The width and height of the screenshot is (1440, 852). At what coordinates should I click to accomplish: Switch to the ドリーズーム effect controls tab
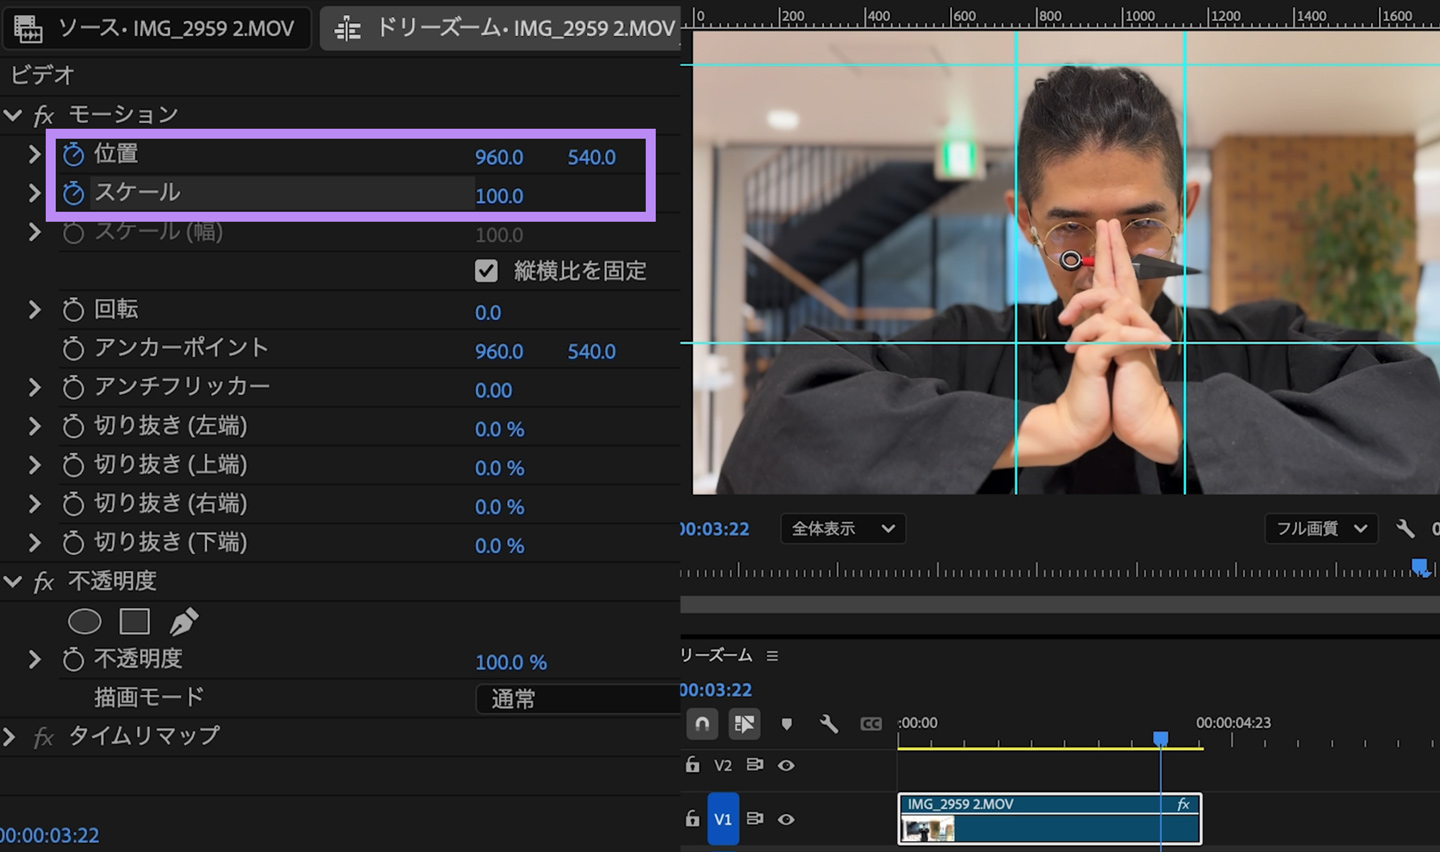point(501,29)
